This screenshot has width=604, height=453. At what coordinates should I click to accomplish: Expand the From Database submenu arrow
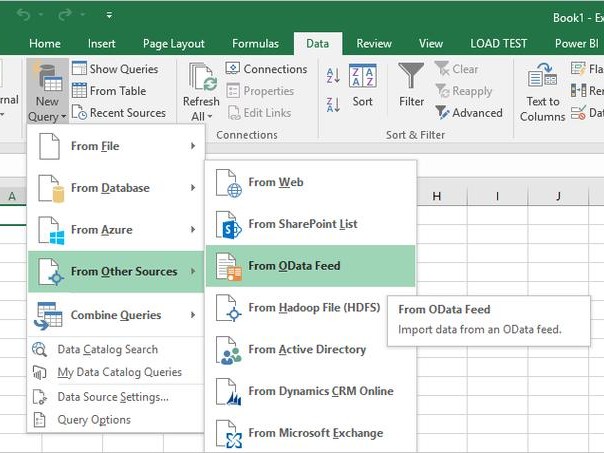193,188
